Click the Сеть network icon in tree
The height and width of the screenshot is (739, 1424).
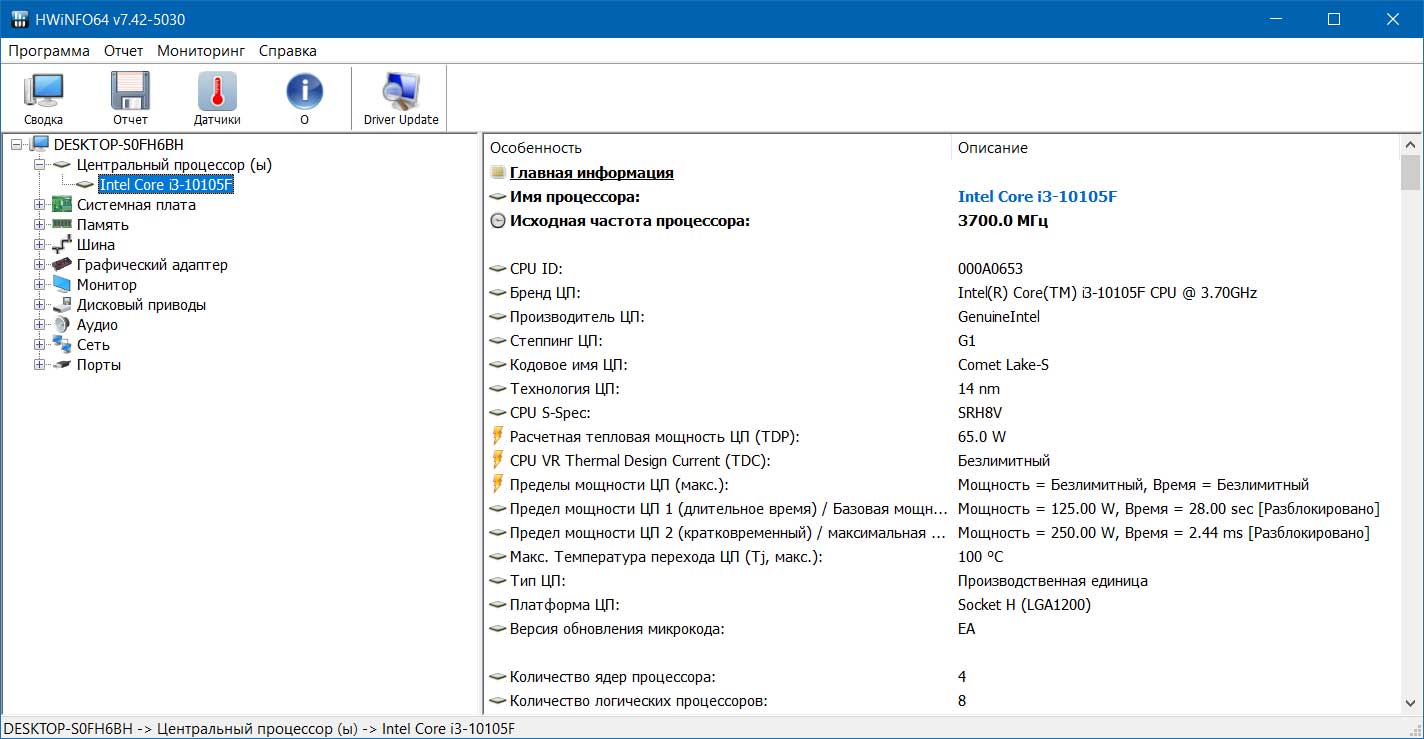click(62, 345)
